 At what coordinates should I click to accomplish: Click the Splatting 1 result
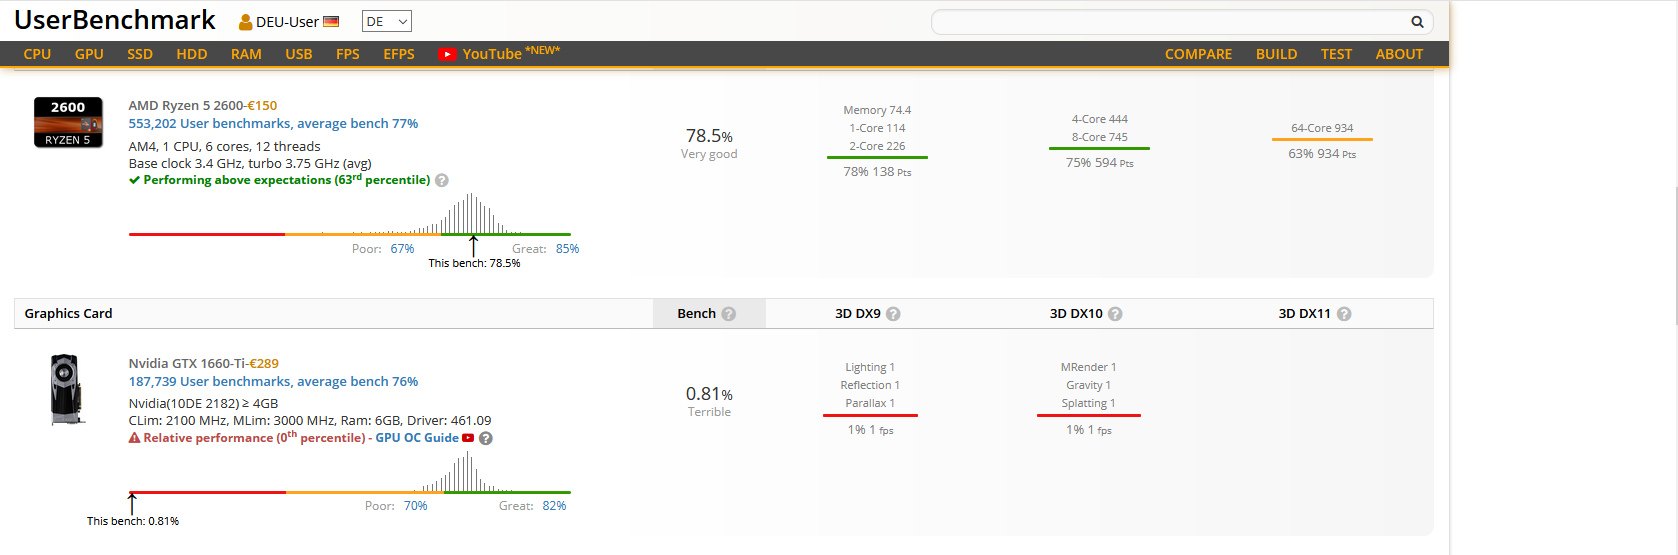[x=1088, y=403]
